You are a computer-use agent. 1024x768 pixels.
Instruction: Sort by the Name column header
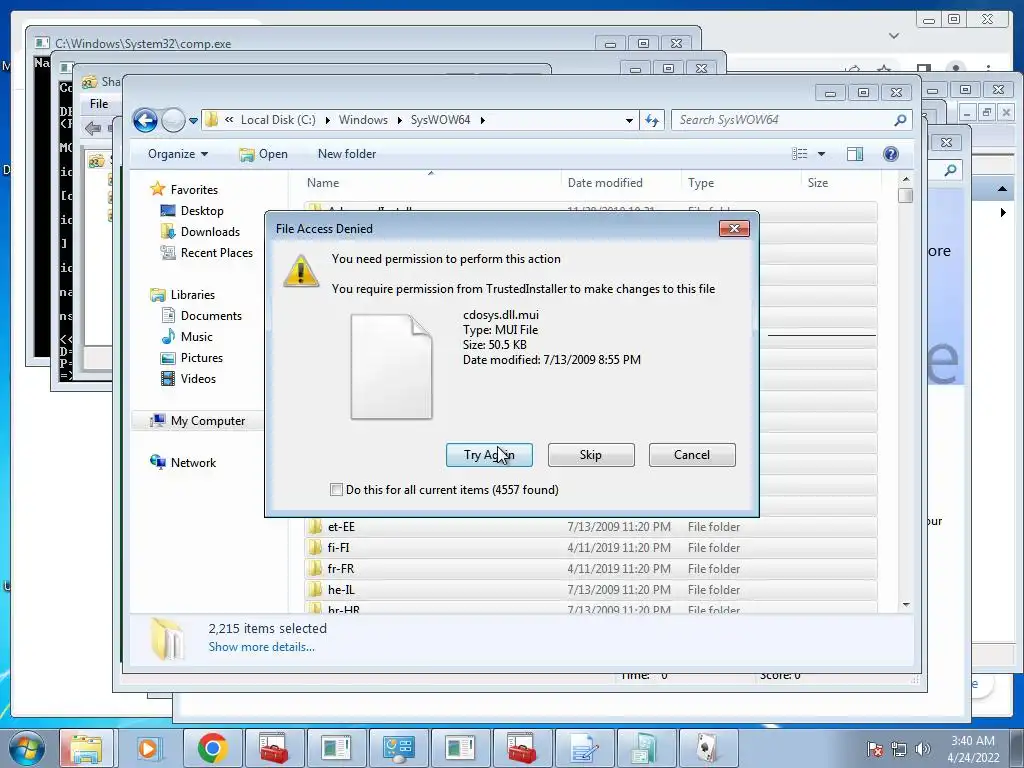431,183
